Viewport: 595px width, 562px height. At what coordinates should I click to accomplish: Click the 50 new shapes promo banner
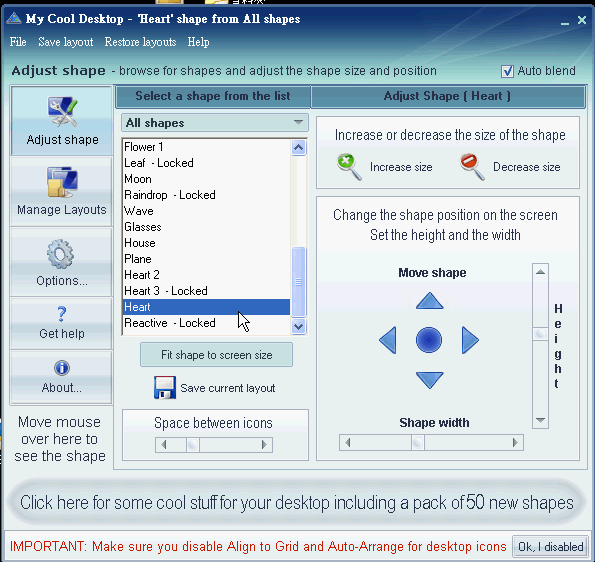click(297, 503)
